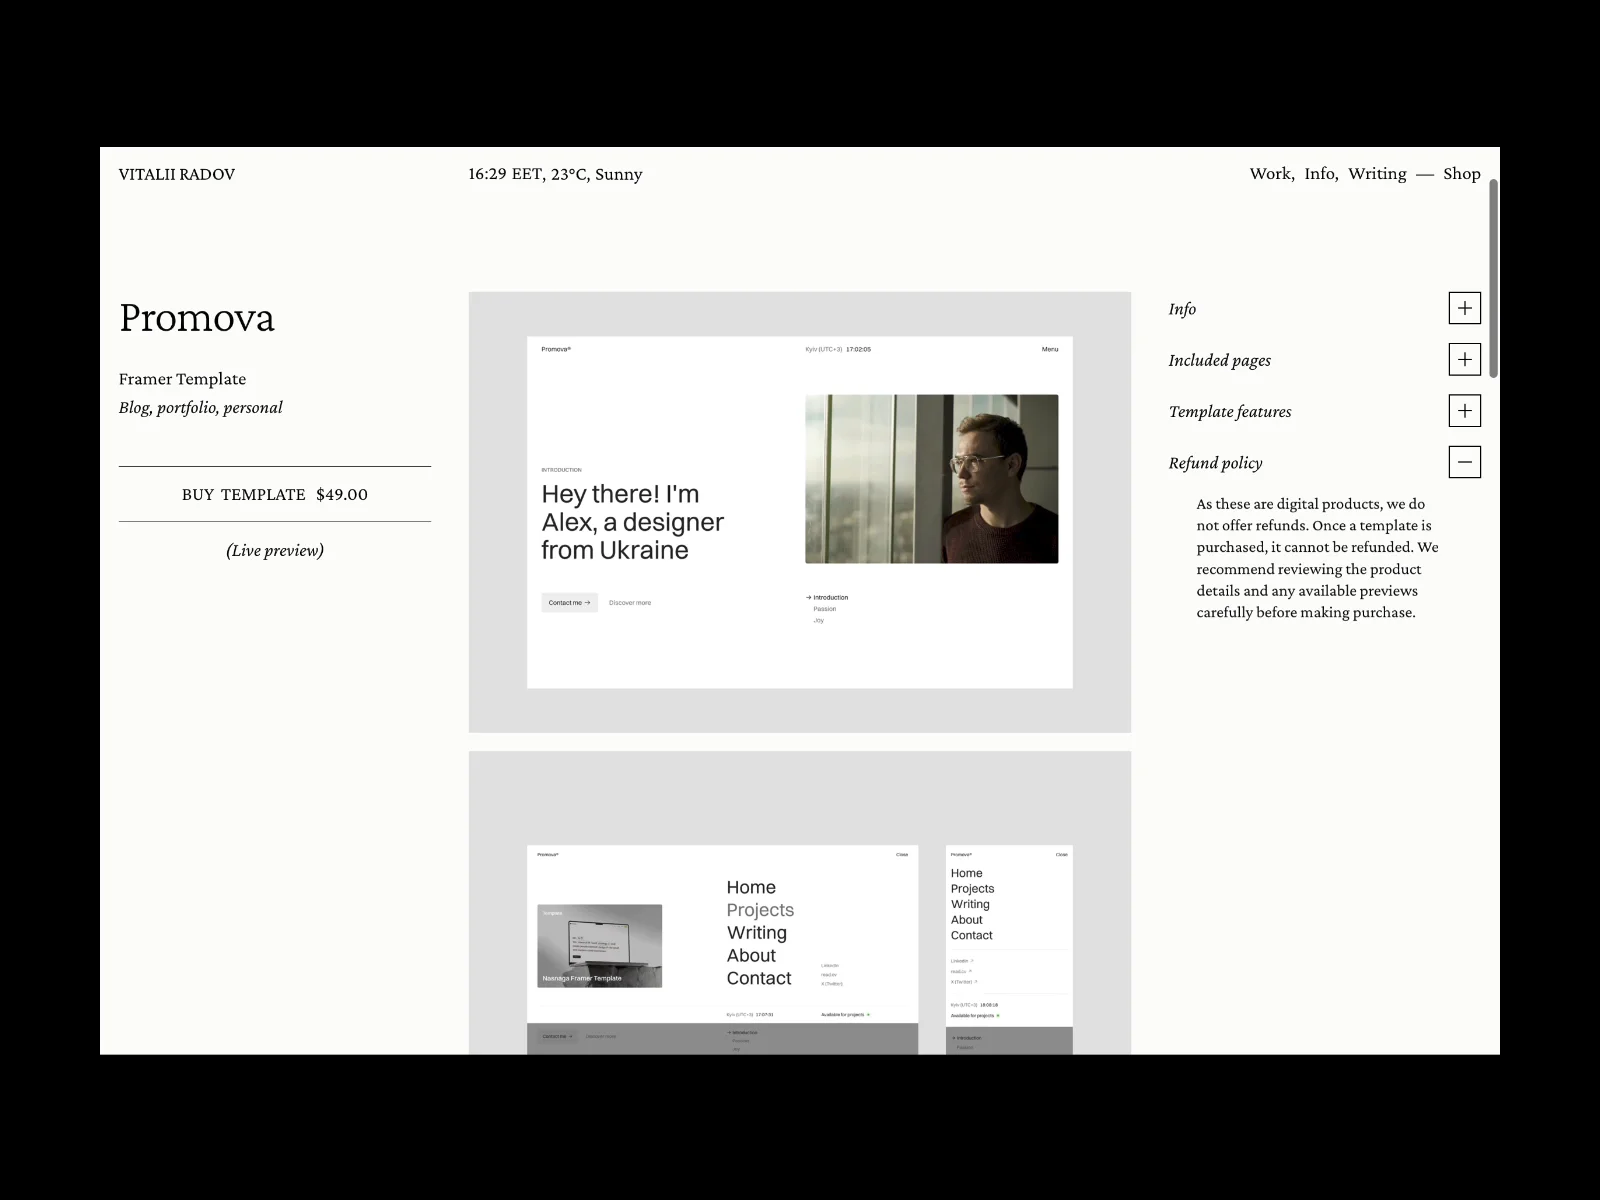1600x1200 pixels.
Task: Open Template features via plus icon
Action: click(1464, 410)
